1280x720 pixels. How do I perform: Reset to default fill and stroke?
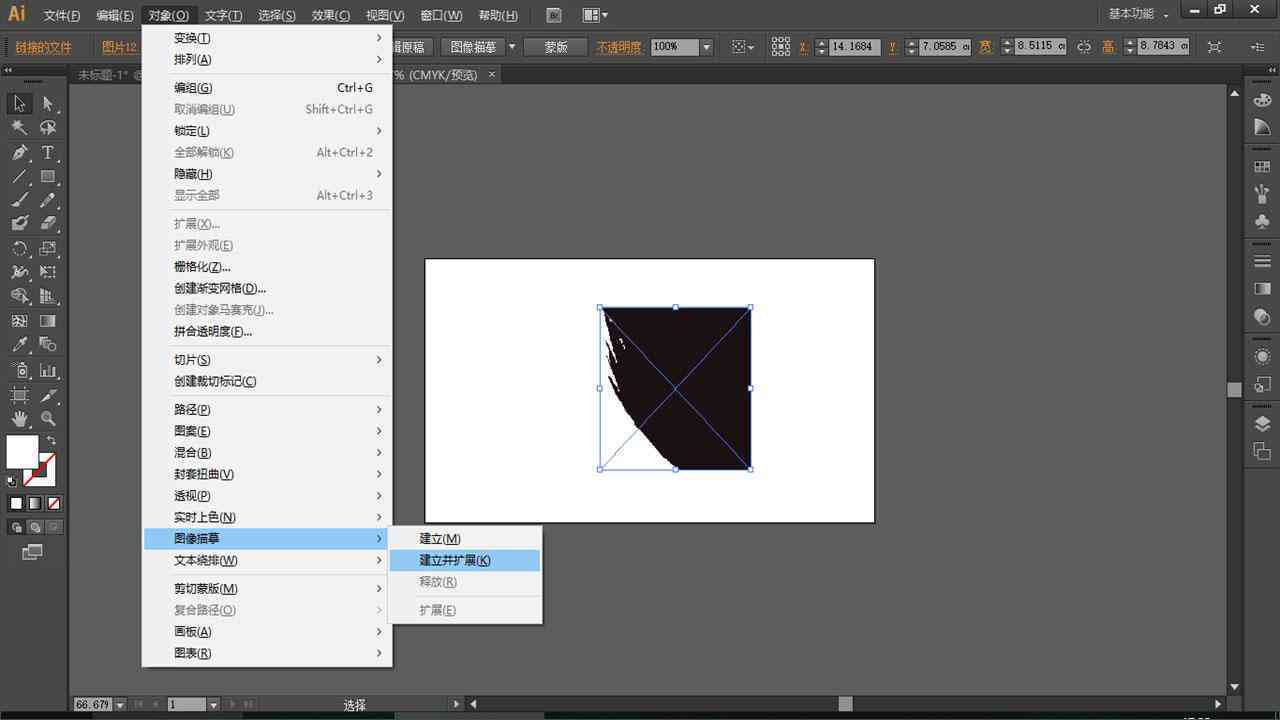(12, 481)
